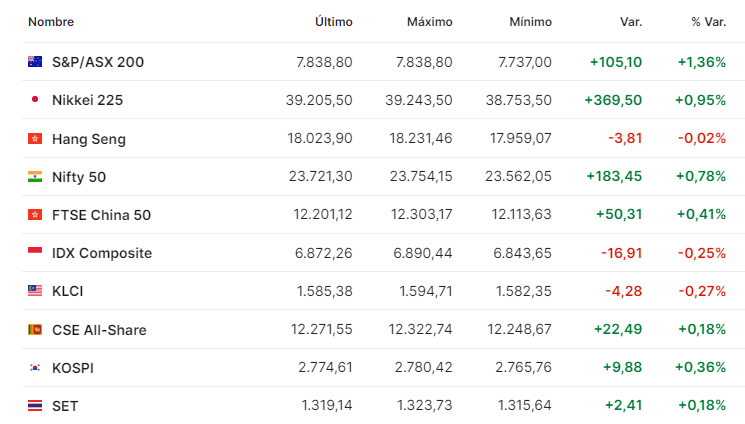Click the India flag icon next to Nifty 50
The height and width of the screenshot is (424, 745).
click(x=35, y=176)
